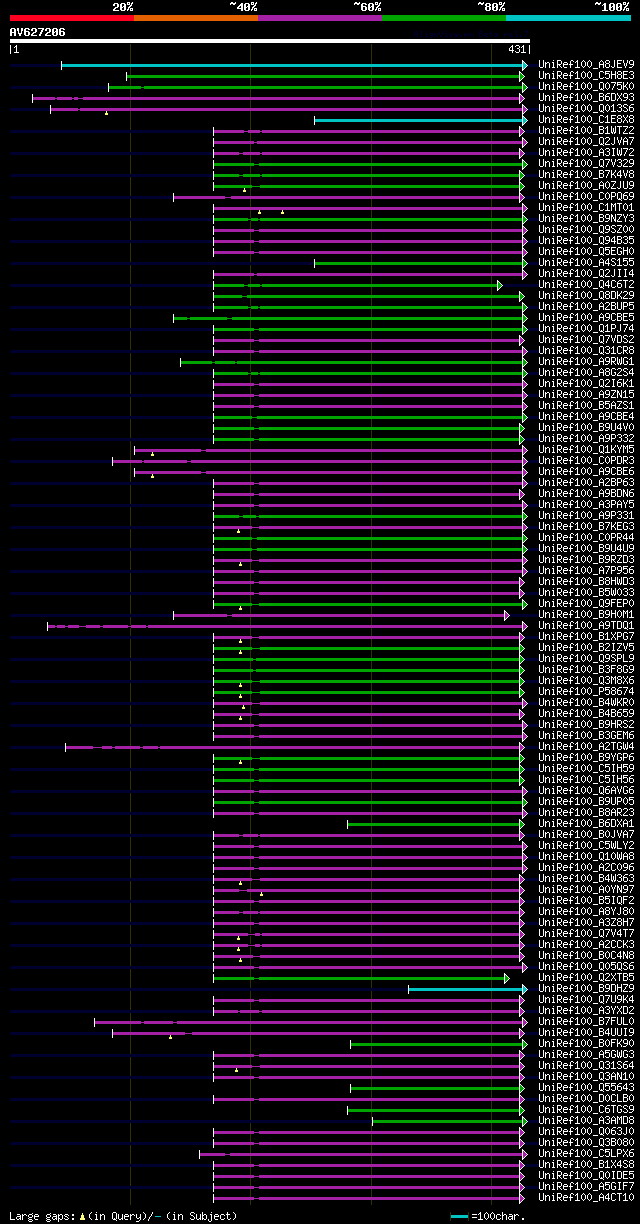Click the UniRef100_Q9FEP0 label
Screen dimensions: 640x1224
pyautogui.click(x=586, y=604)
